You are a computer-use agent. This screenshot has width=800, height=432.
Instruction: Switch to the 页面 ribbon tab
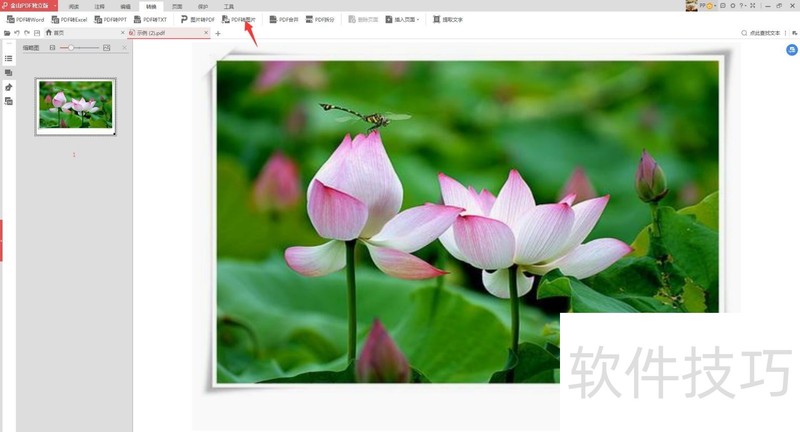(177, 7)
